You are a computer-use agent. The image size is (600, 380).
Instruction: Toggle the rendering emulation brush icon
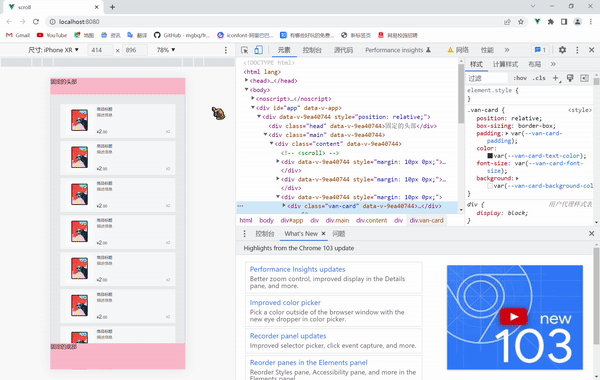(570, 78)
